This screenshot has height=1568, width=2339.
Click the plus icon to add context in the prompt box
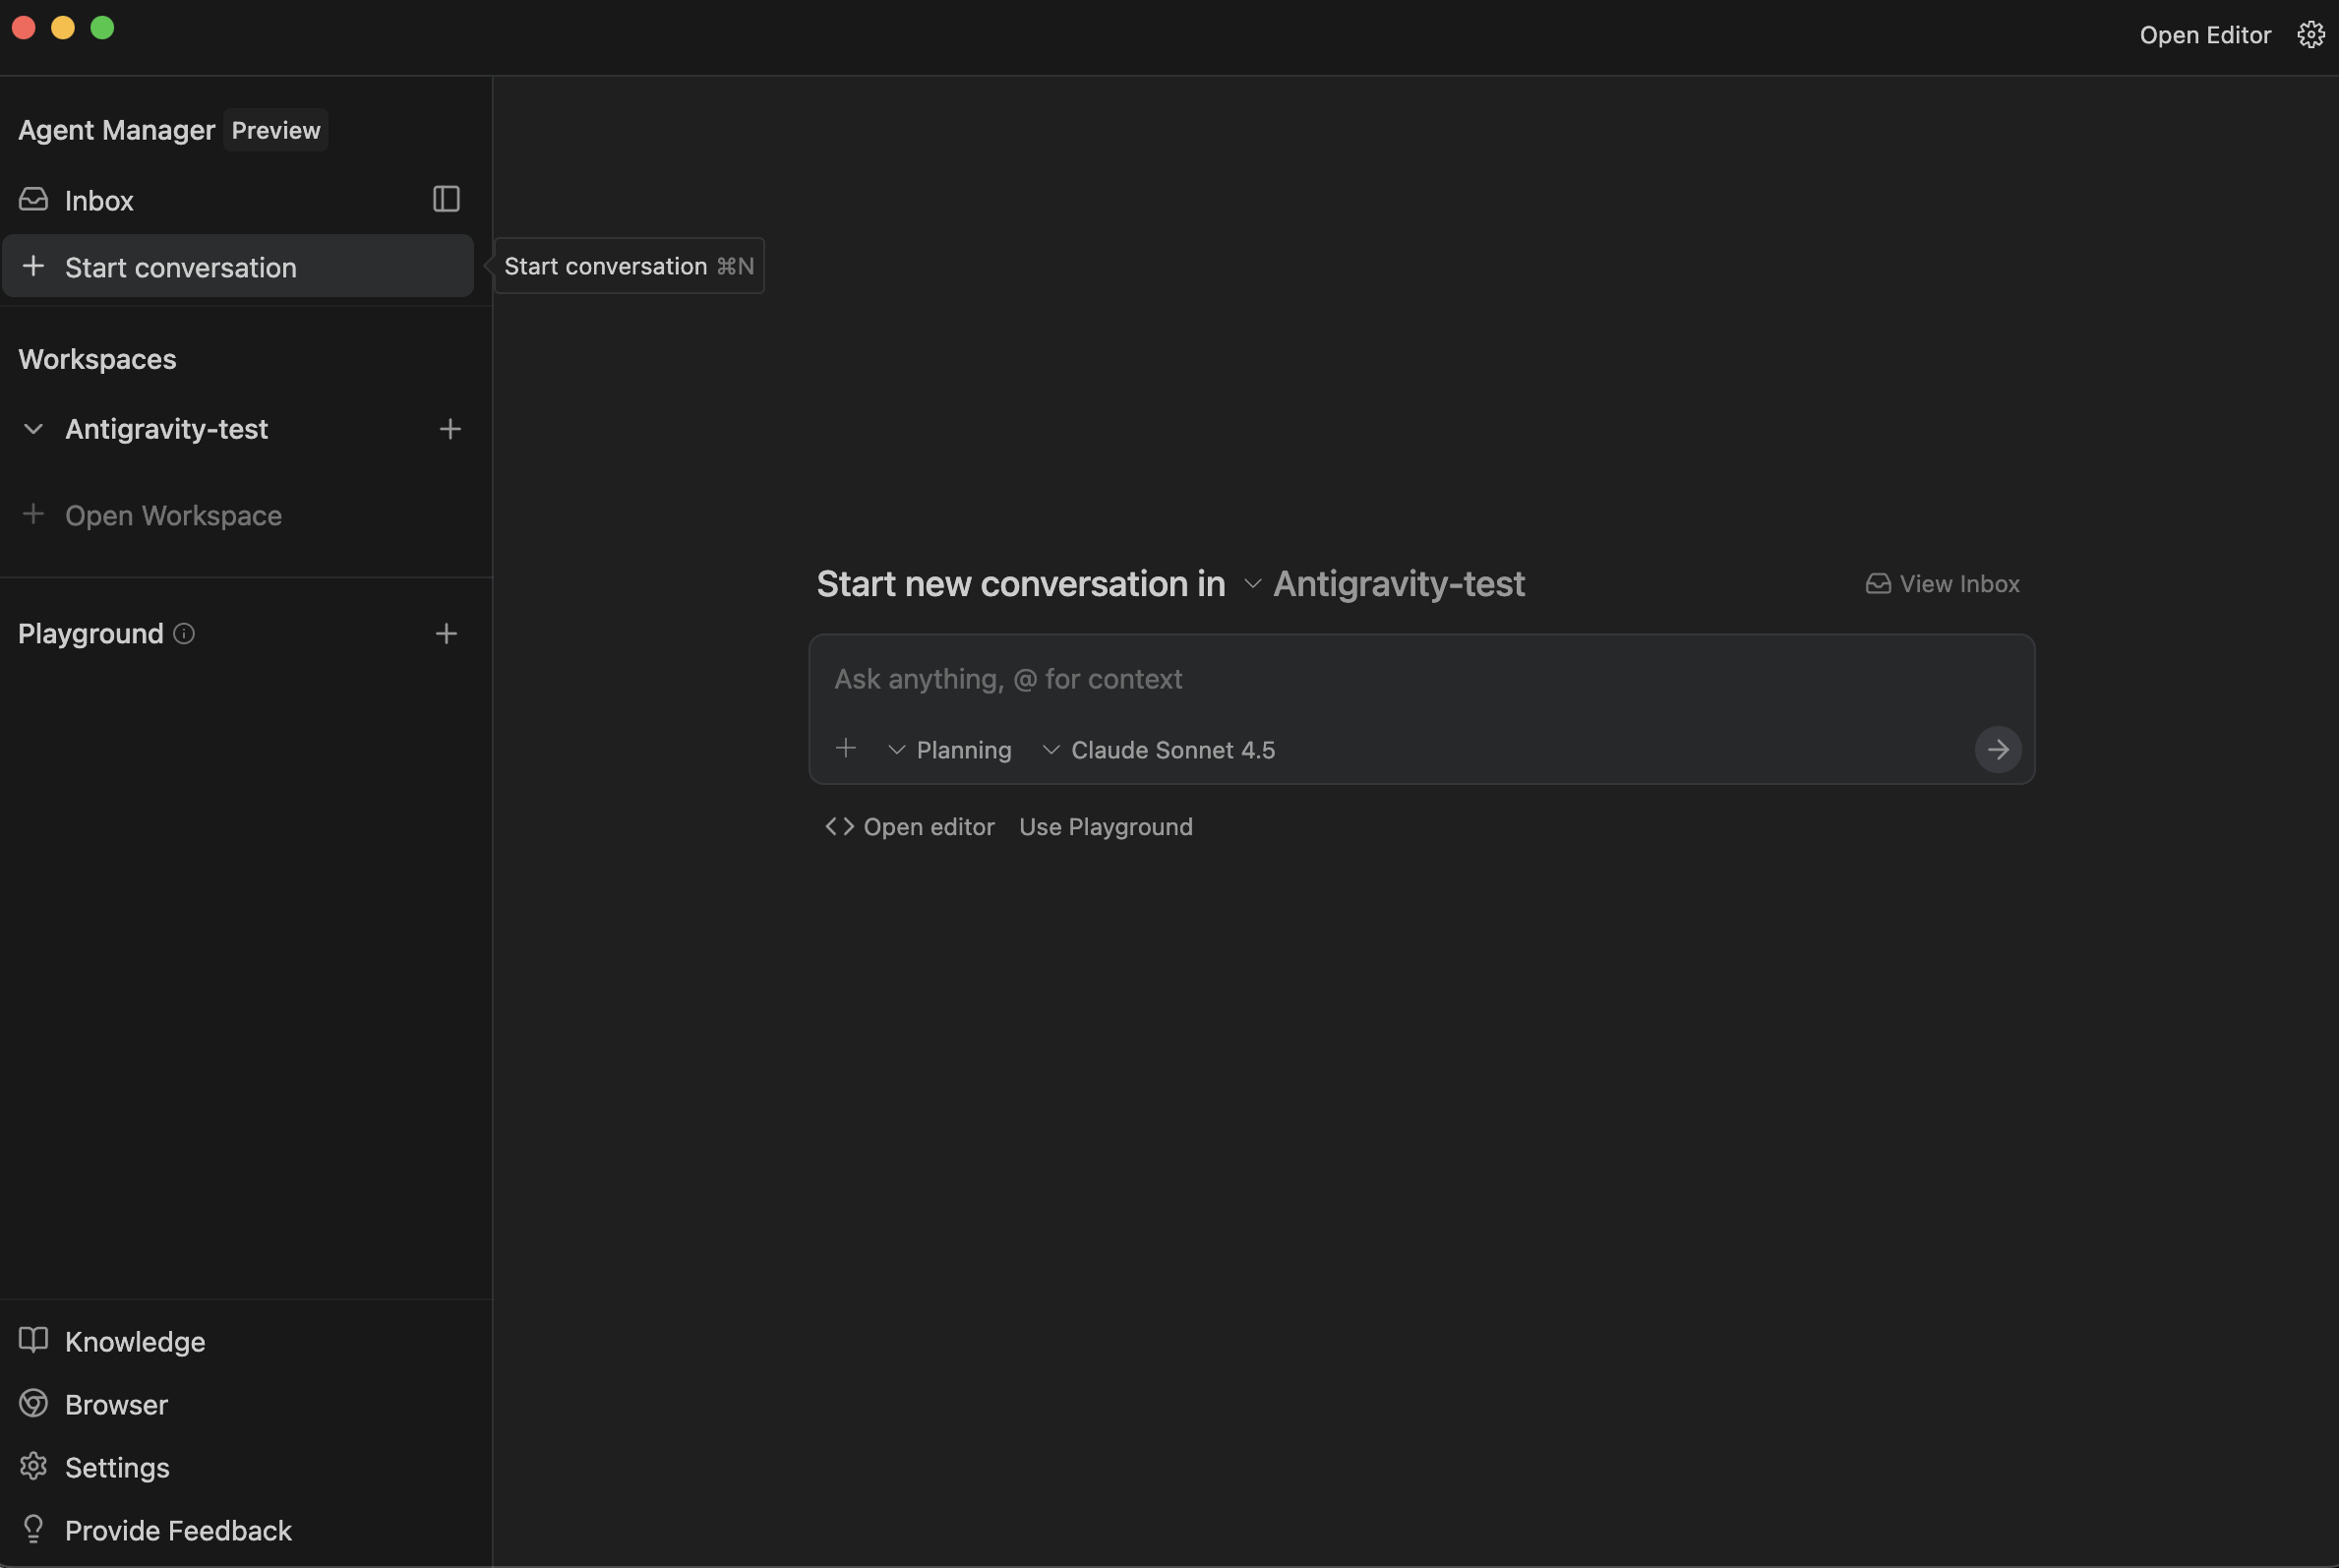coord(846,748)
